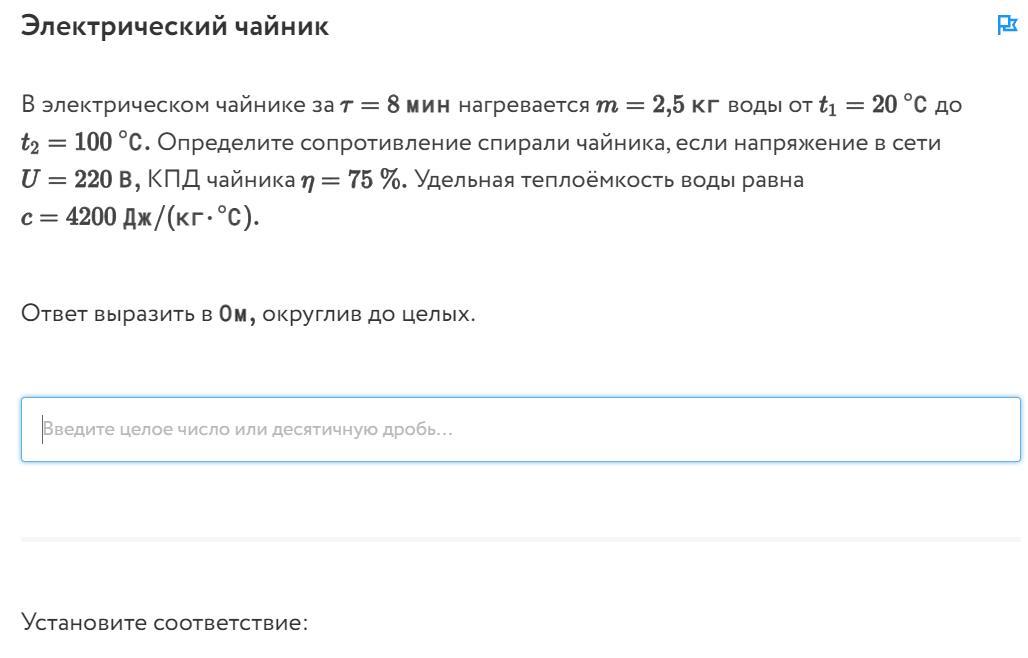Screen dimensions: 1028x658
Task: Click the phrase "Ответ выразить в"
Action: 117,314
